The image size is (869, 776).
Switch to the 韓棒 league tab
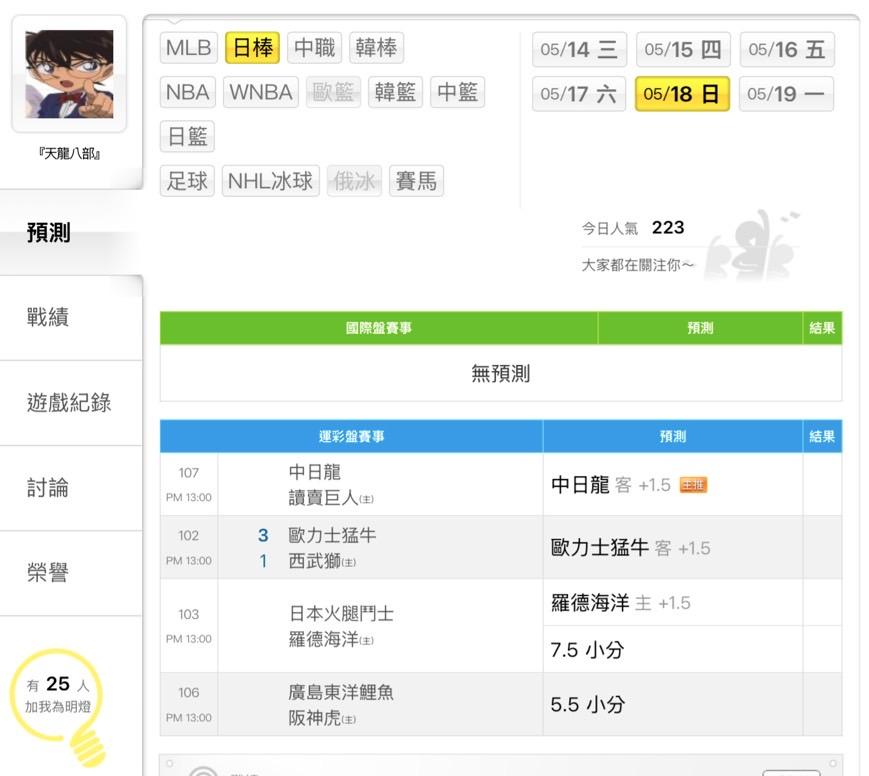click(x=377, y=48)
